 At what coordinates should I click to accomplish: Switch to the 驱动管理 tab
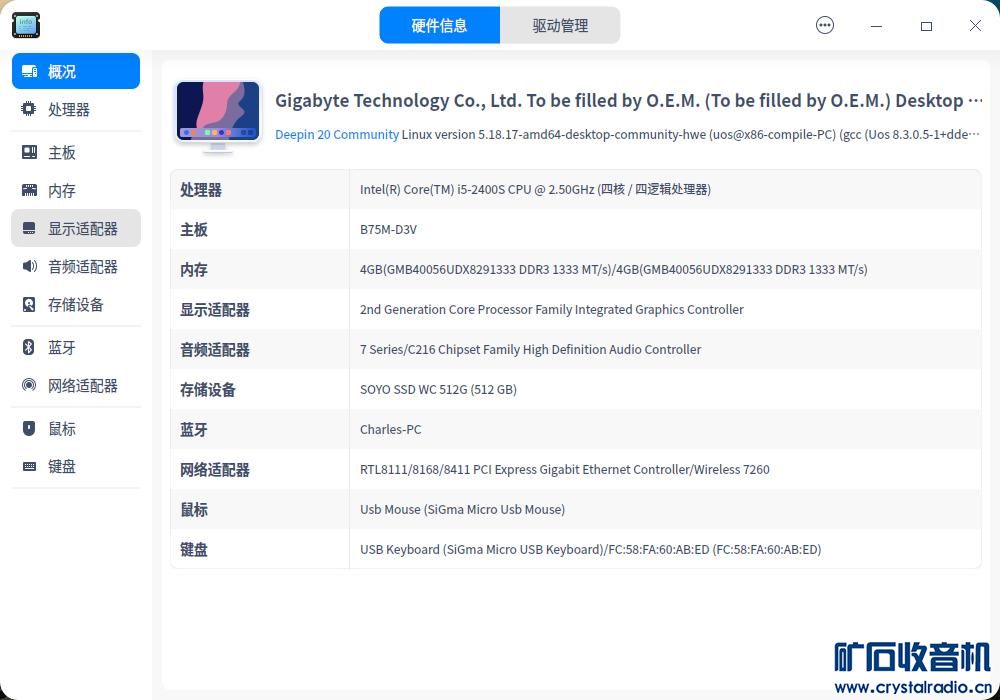560,26
